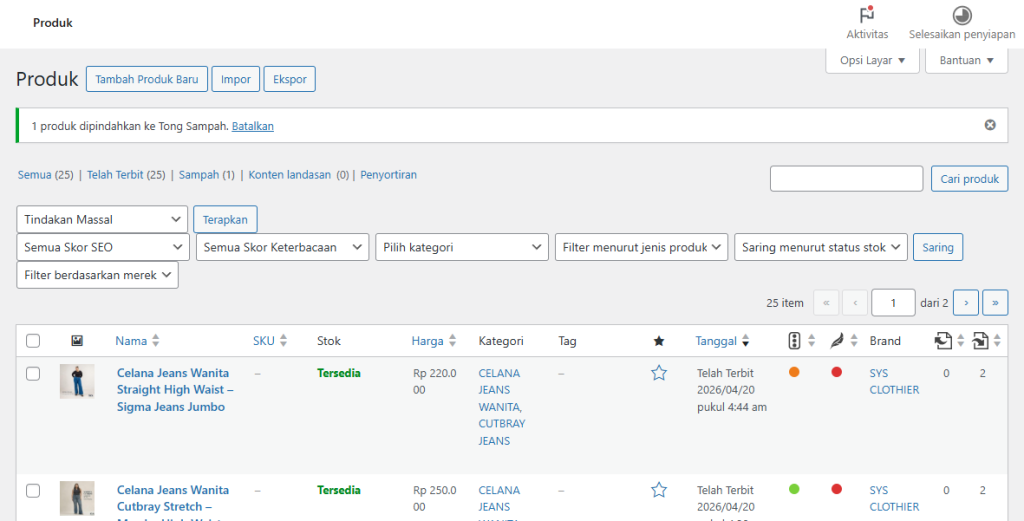Click red readability dot for Straight High Waist
Viewport: 1024px width, 521px height.
point(837,372)
